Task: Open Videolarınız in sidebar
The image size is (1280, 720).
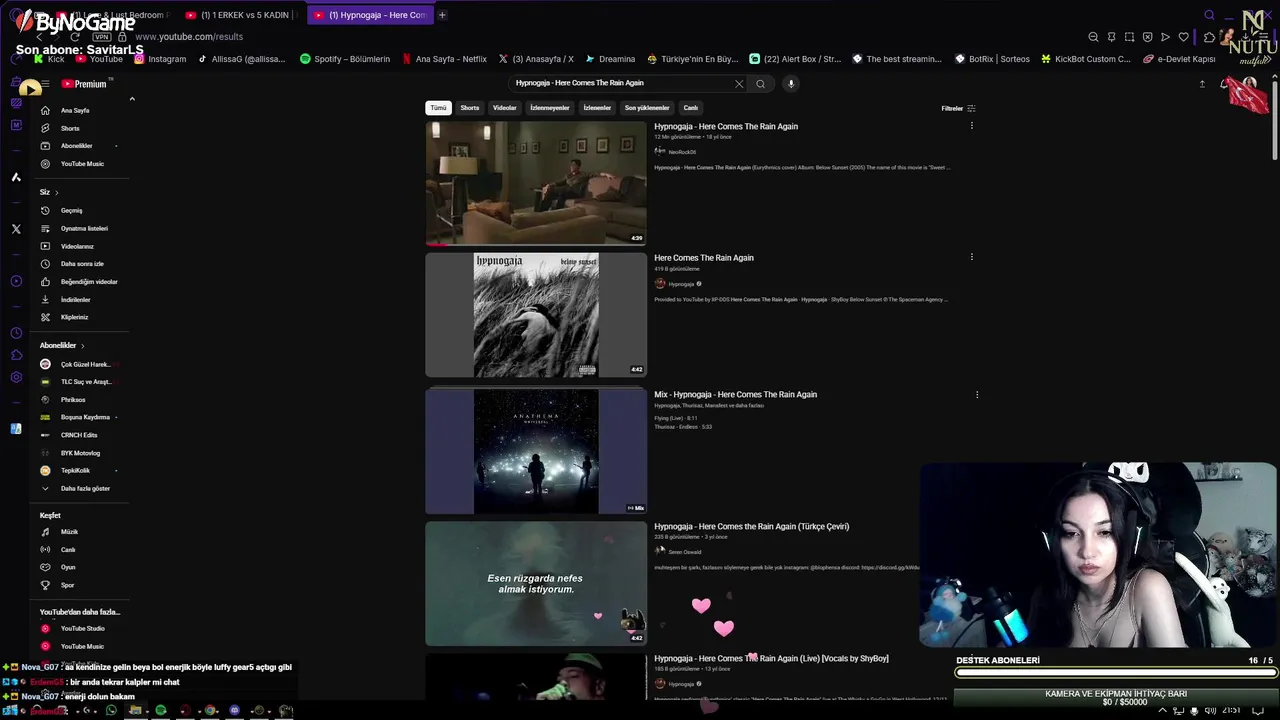Action: click(76, 246)
